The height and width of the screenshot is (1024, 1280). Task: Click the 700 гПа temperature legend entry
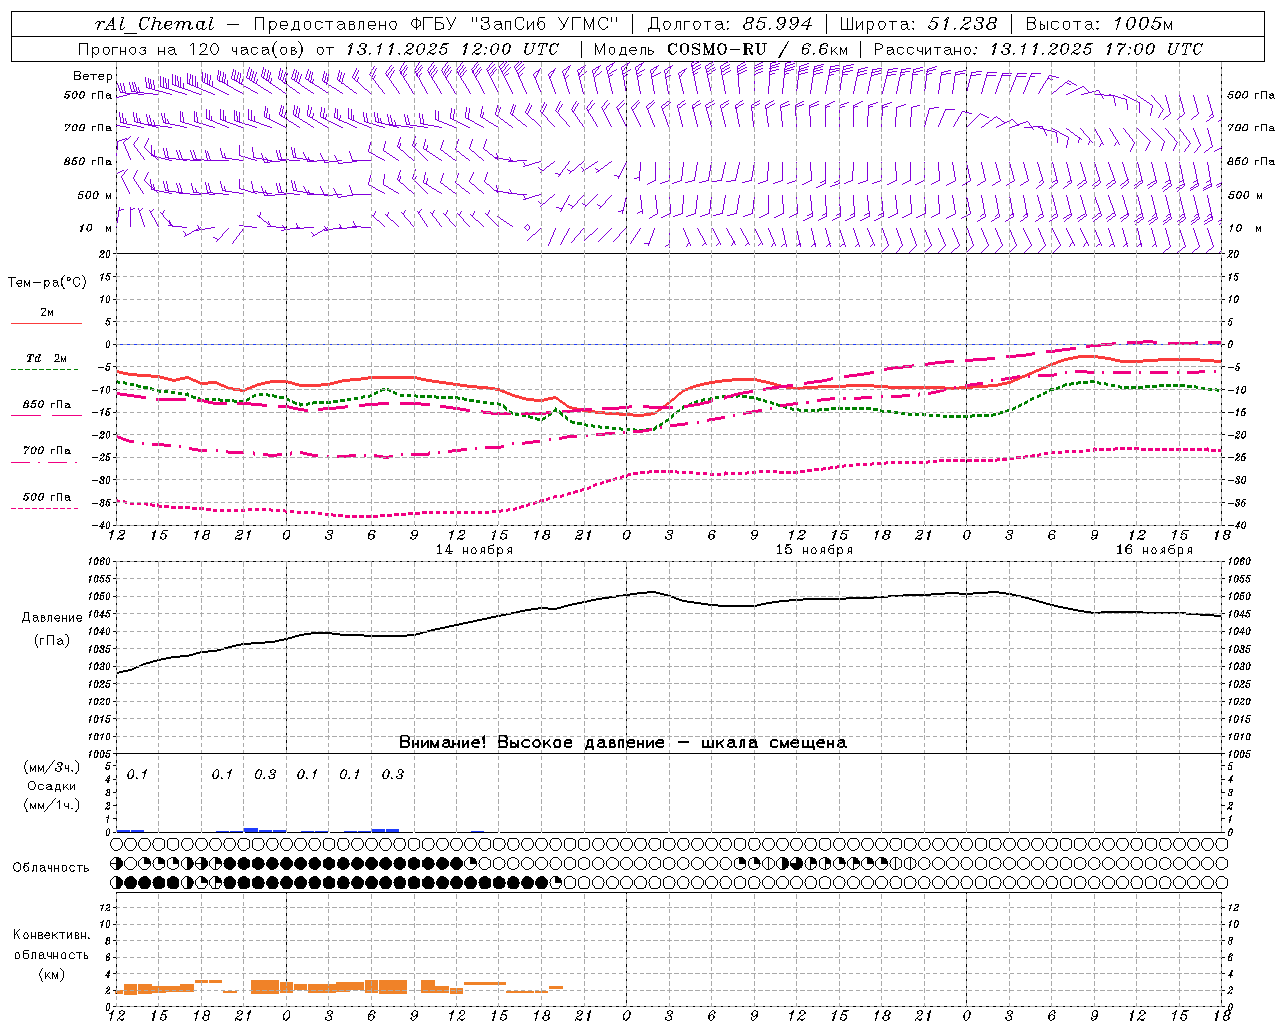47,450
